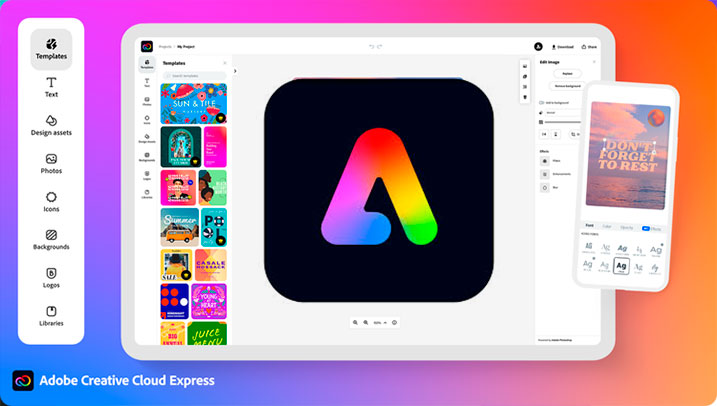Viewport: 717px width, 406px height.
Task: Click the delete trash icon in canvas toolbar
Action: click(525, 97)
